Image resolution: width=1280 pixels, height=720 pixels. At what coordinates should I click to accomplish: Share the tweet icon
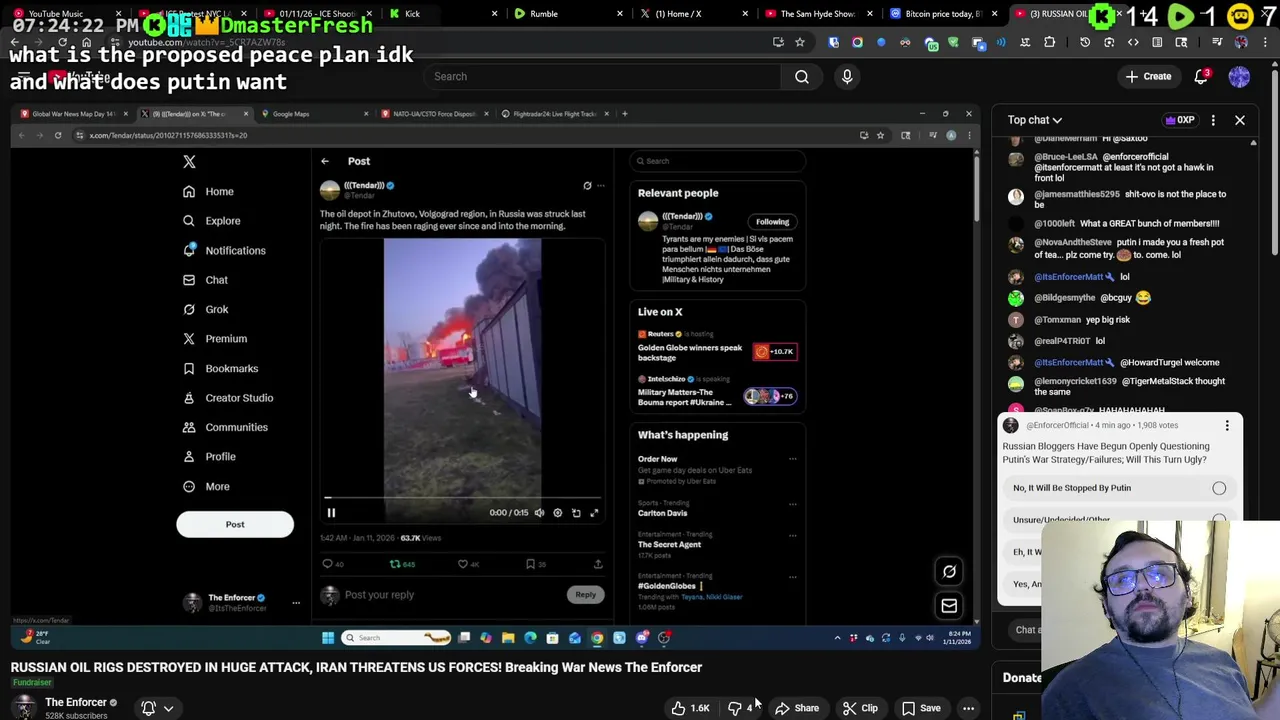point(598,564)
